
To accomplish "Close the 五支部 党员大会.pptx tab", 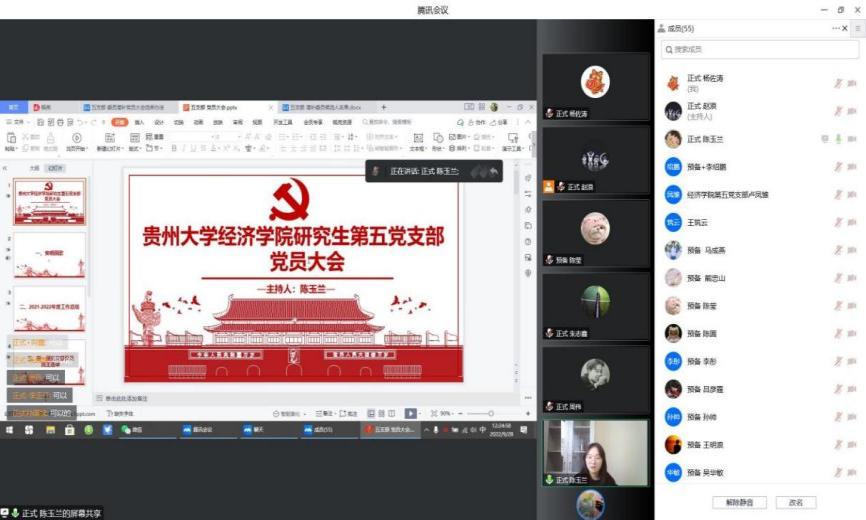I will [x=271, y=108].
